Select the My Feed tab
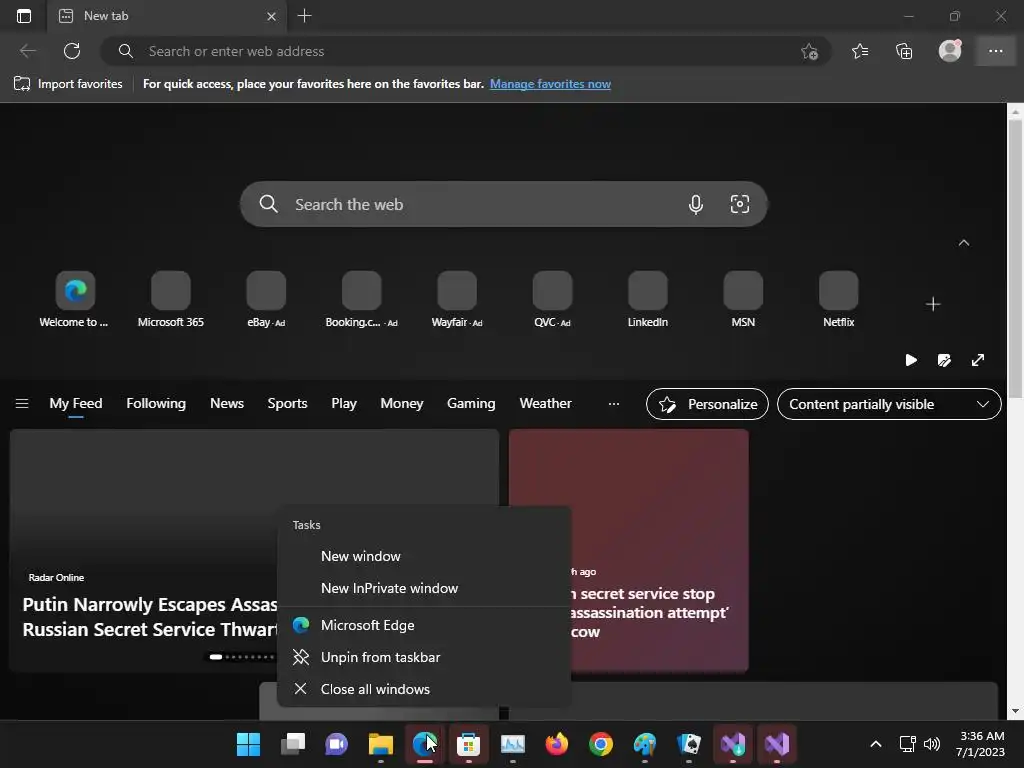This screenshot has height=768, width=1024. pyautogui.click(x=76, y=404)
